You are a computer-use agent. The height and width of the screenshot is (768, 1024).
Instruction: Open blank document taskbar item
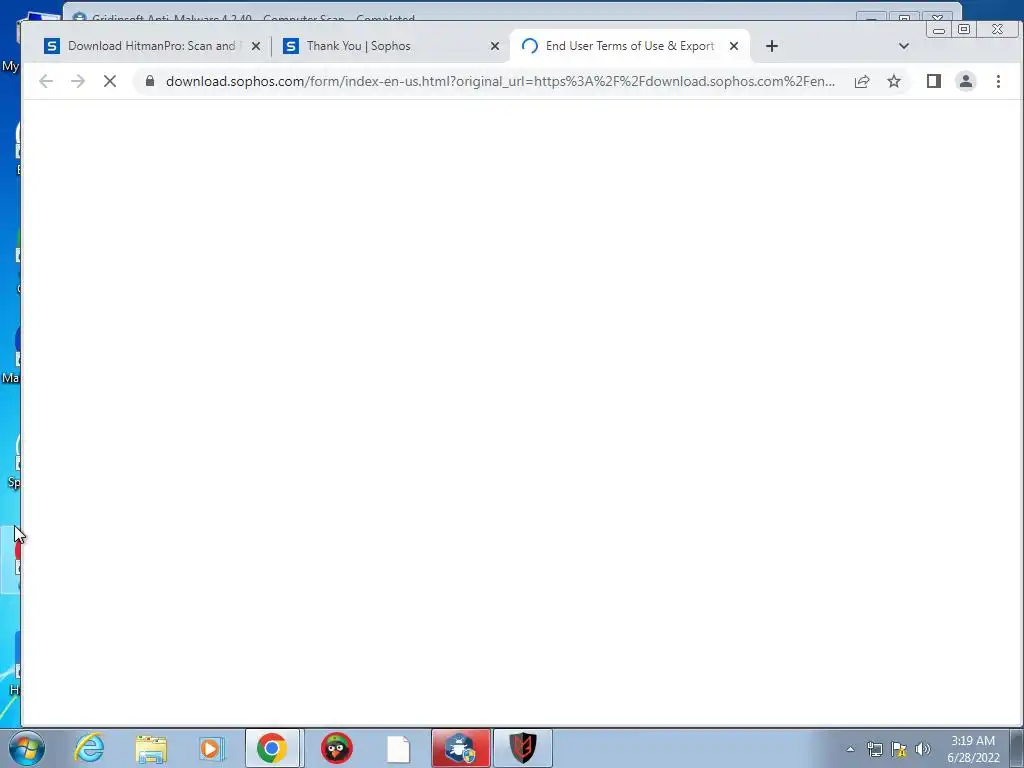coord(398,748)
